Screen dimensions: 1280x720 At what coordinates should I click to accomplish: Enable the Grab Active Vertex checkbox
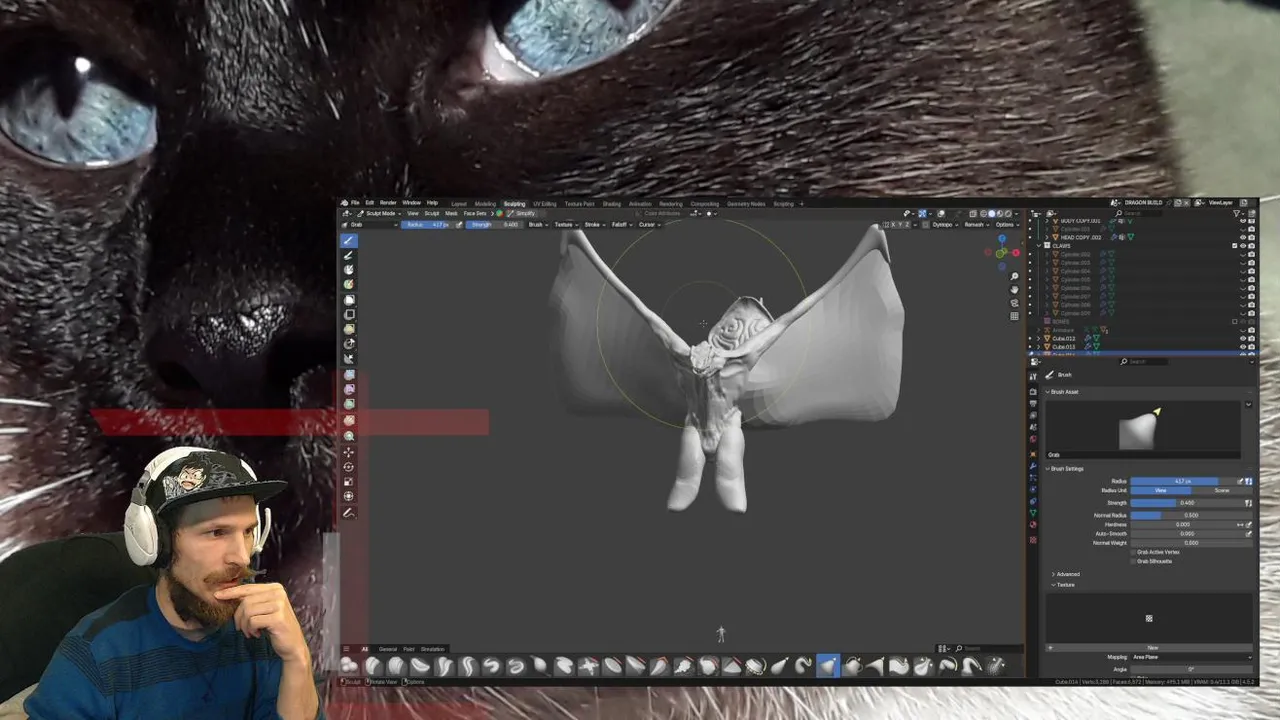click(1133, 552)
